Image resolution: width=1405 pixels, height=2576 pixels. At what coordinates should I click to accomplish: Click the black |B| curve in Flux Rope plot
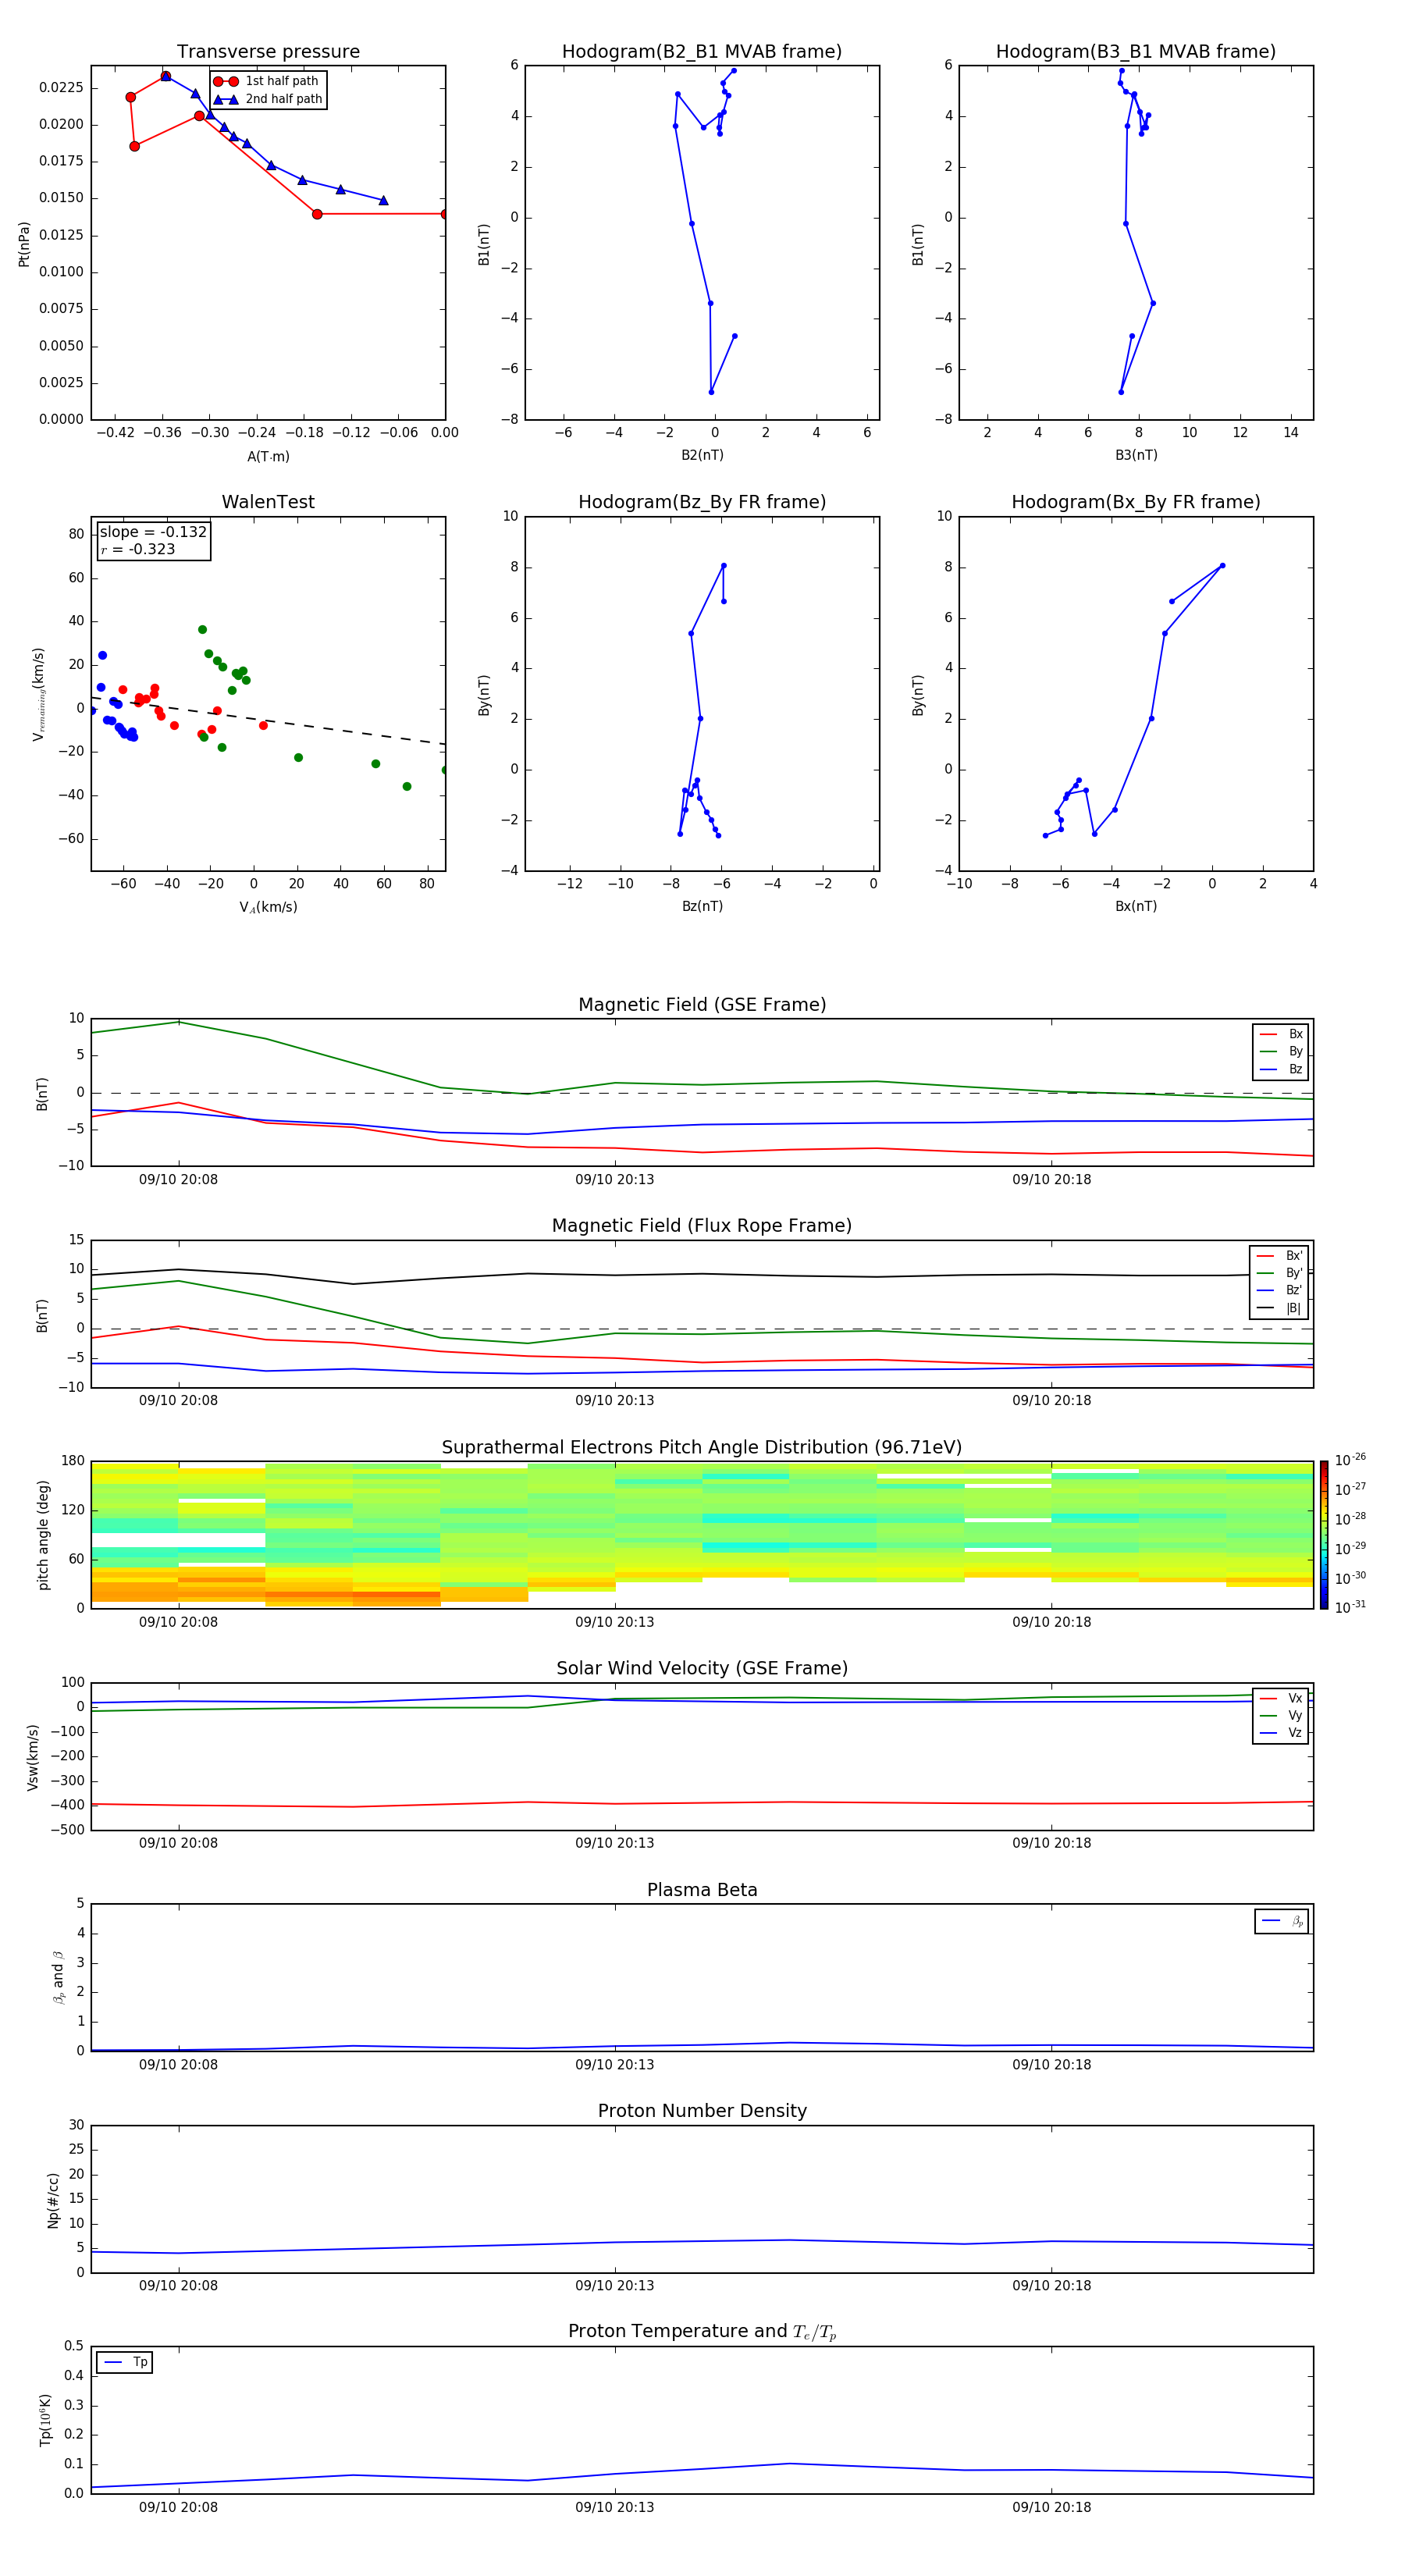pos(700,1274)
